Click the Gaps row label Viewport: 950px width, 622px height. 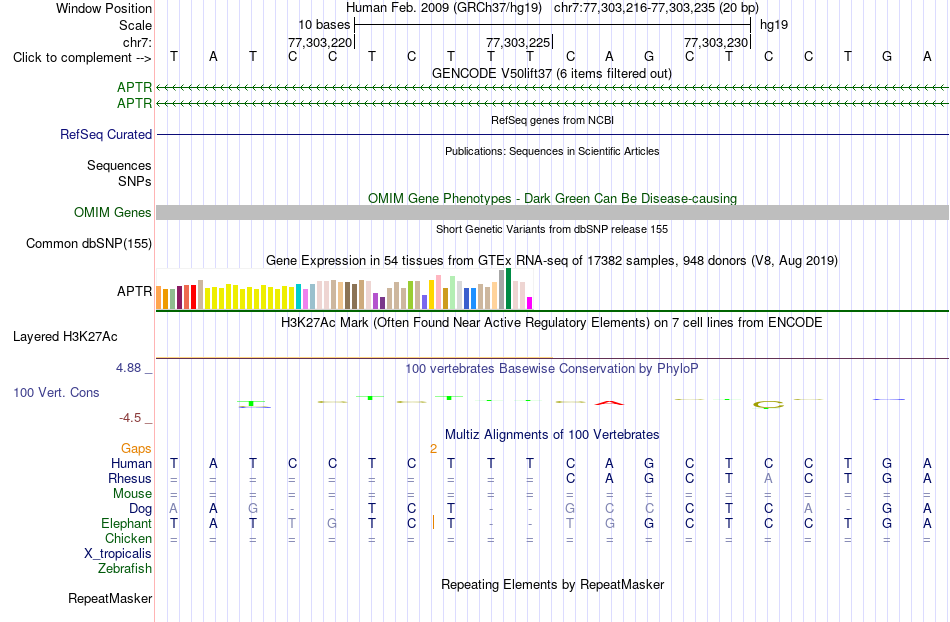(136, 449)
